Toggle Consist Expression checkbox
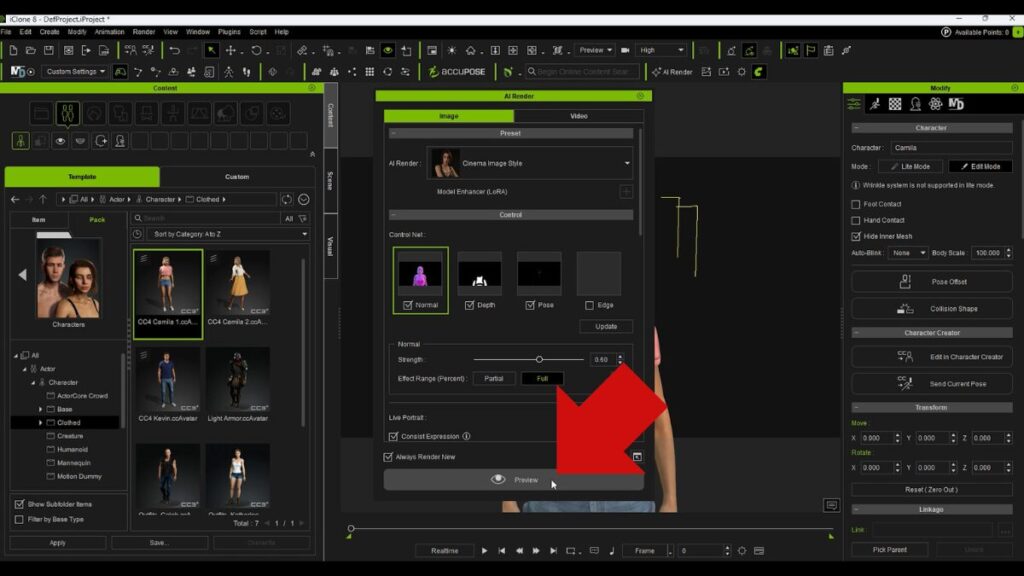Screen dimensions: 1024x576 (393, 436)
